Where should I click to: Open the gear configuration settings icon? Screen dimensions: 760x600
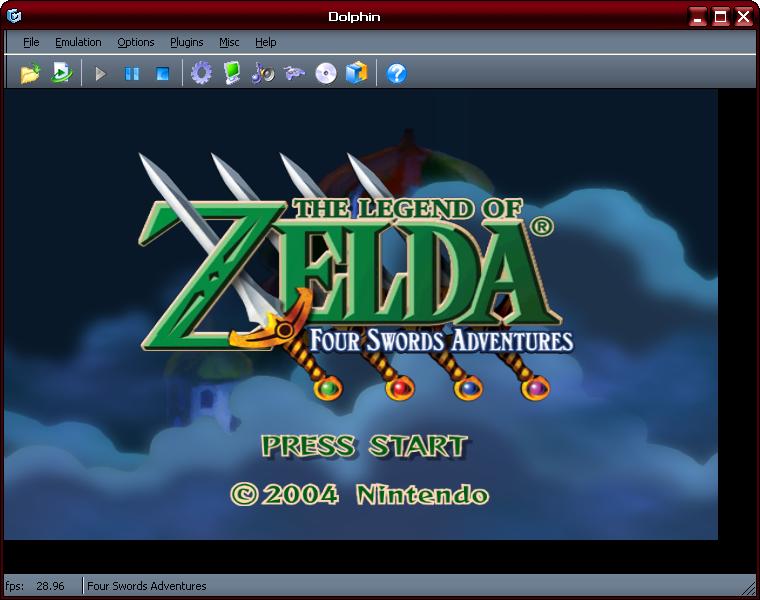click(x=201, y=73)
